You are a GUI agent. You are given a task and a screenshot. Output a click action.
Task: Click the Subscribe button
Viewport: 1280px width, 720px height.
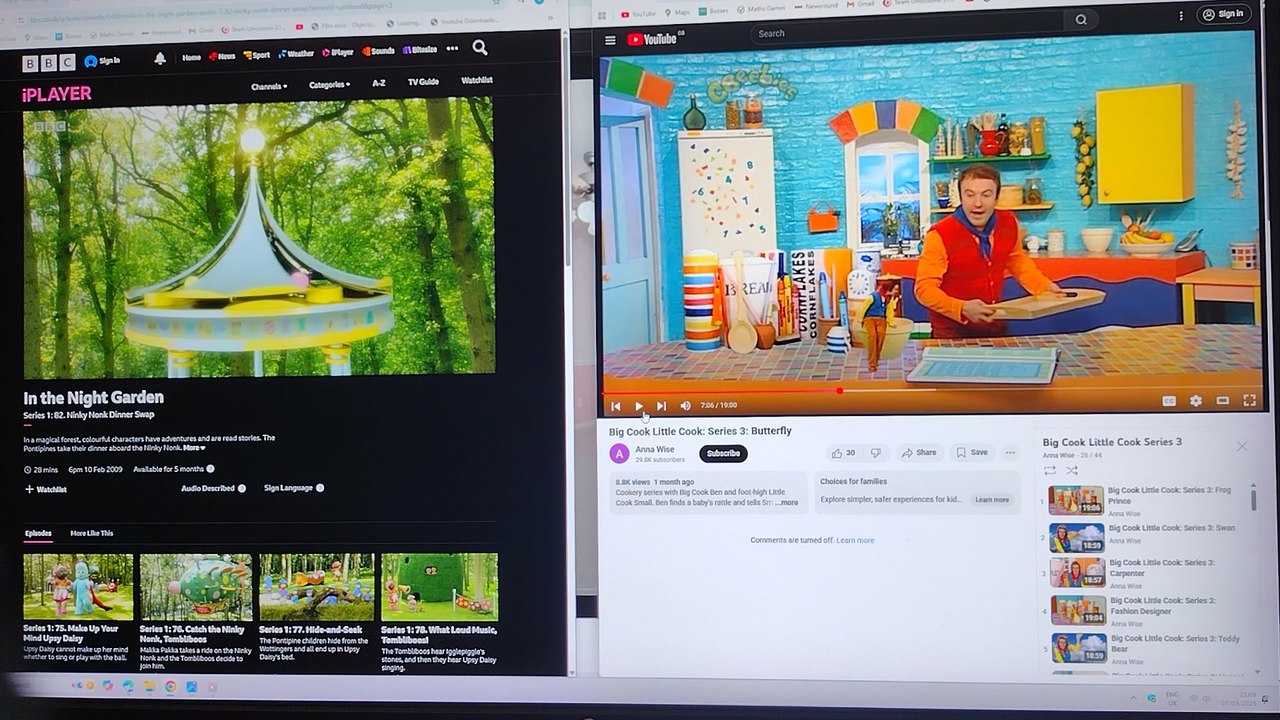point(723,454)
